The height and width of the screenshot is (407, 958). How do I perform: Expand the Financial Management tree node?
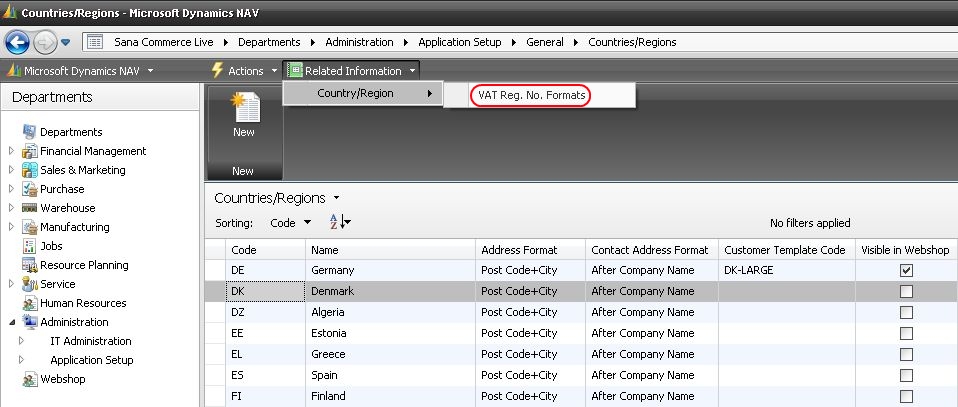point(11,150)
